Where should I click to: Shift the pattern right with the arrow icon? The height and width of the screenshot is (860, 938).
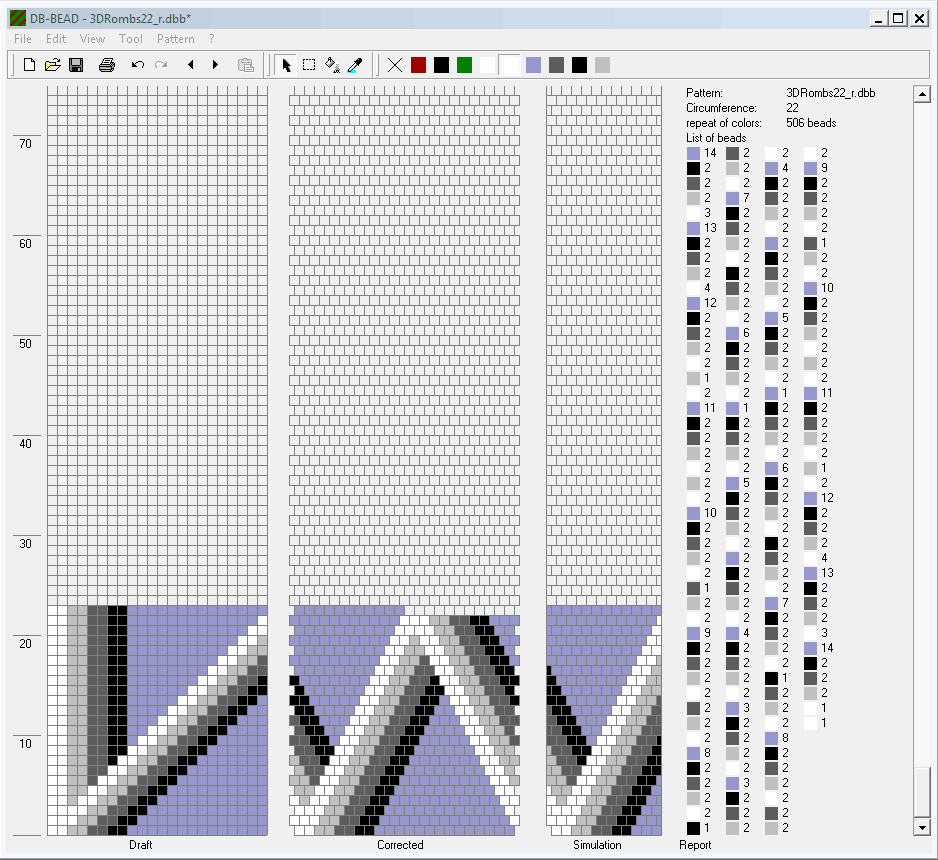click(x=215, y=65)
